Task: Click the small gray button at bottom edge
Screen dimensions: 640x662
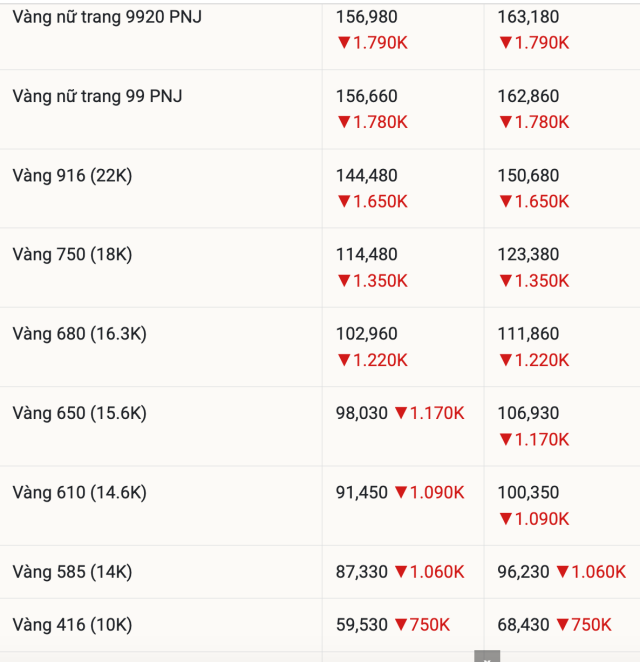Action: [x=487, y=657]
